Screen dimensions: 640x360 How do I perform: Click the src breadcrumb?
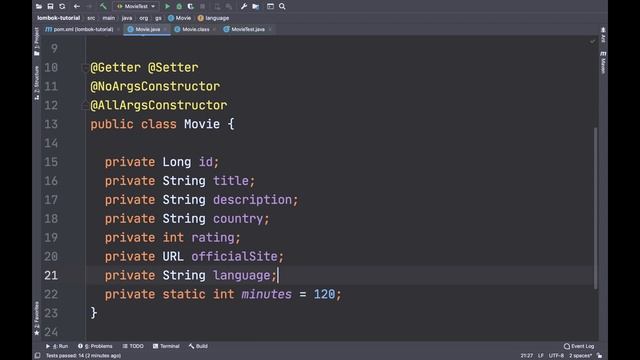(x=91, y=18)
